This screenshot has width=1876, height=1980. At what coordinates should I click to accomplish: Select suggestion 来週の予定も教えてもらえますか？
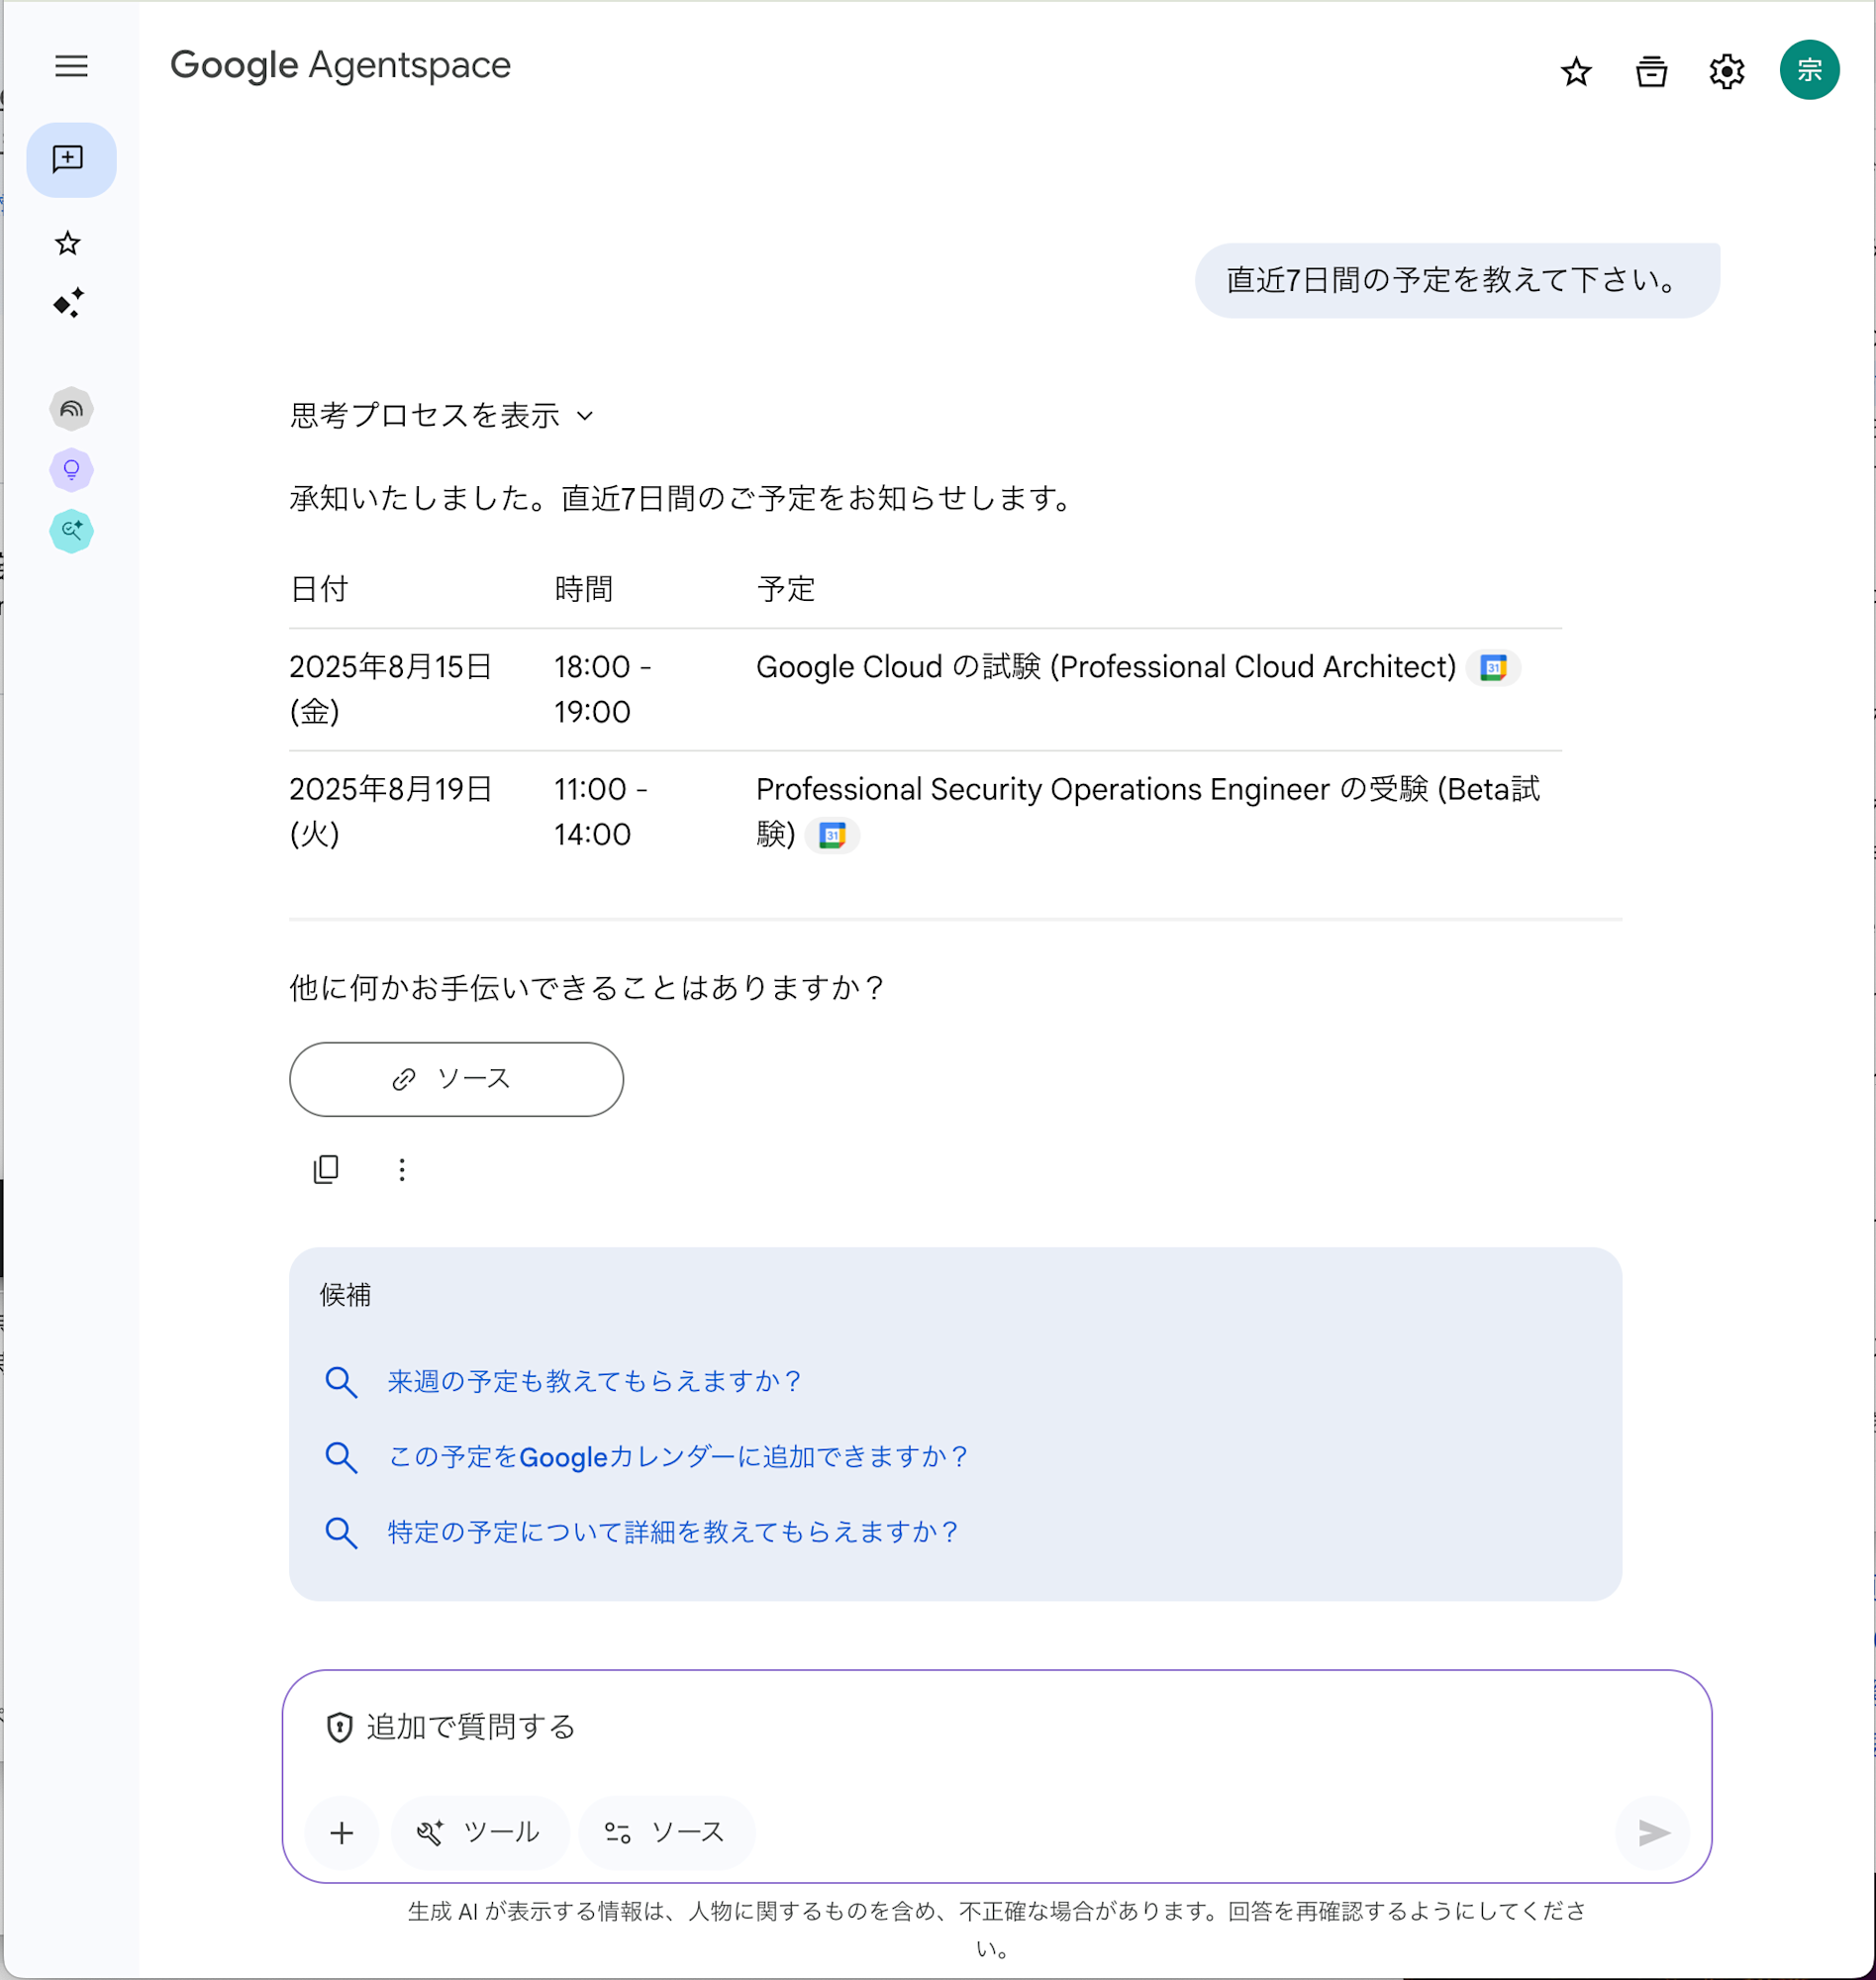[x=595, y=1381]
